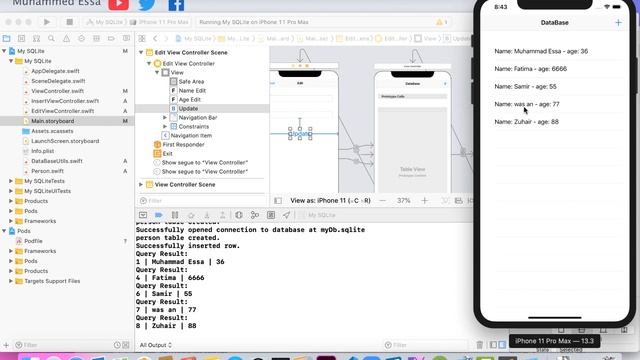Stop the running app
The width and height of the screenshot is (640, 360).
69,22
